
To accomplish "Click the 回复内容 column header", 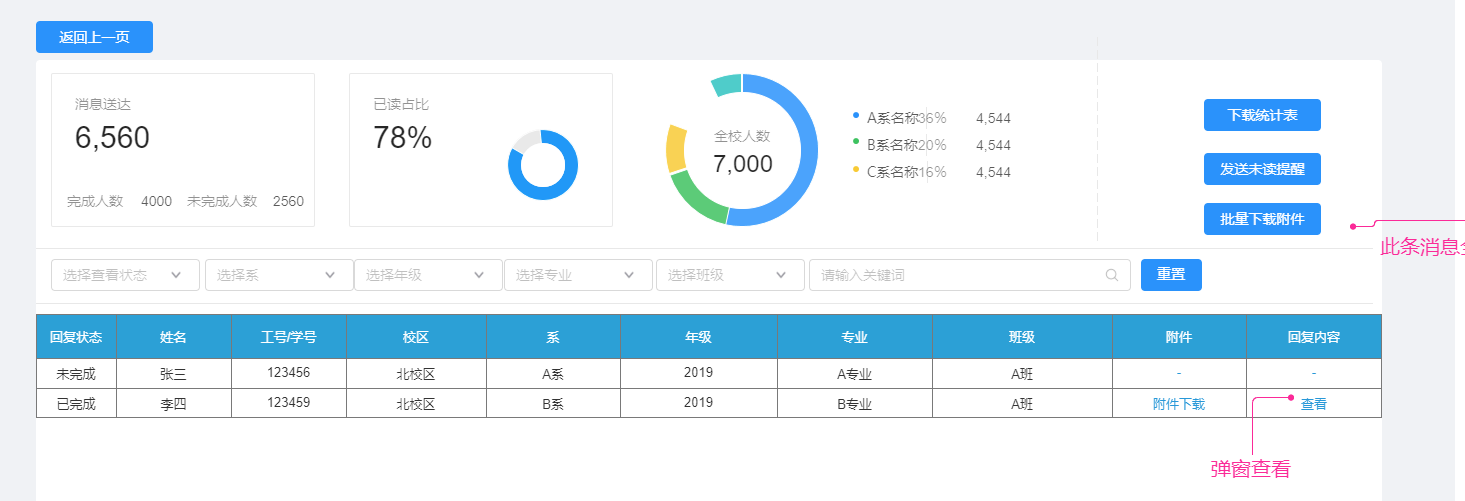I will 1314,337.
